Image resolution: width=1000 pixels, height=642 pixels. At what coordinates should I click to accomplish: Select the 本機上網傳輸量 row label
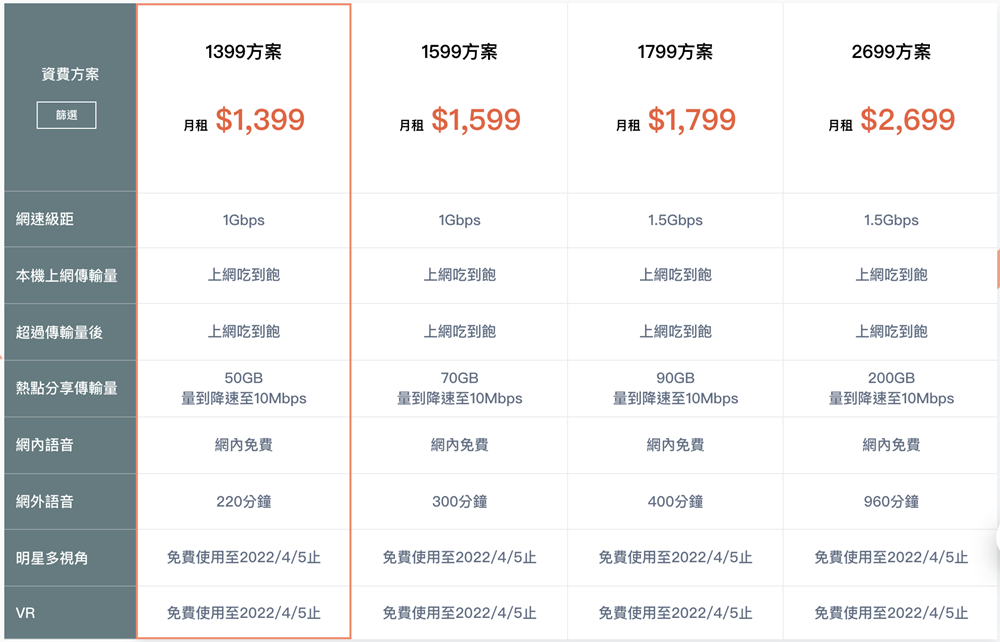[x=67, y=276]
